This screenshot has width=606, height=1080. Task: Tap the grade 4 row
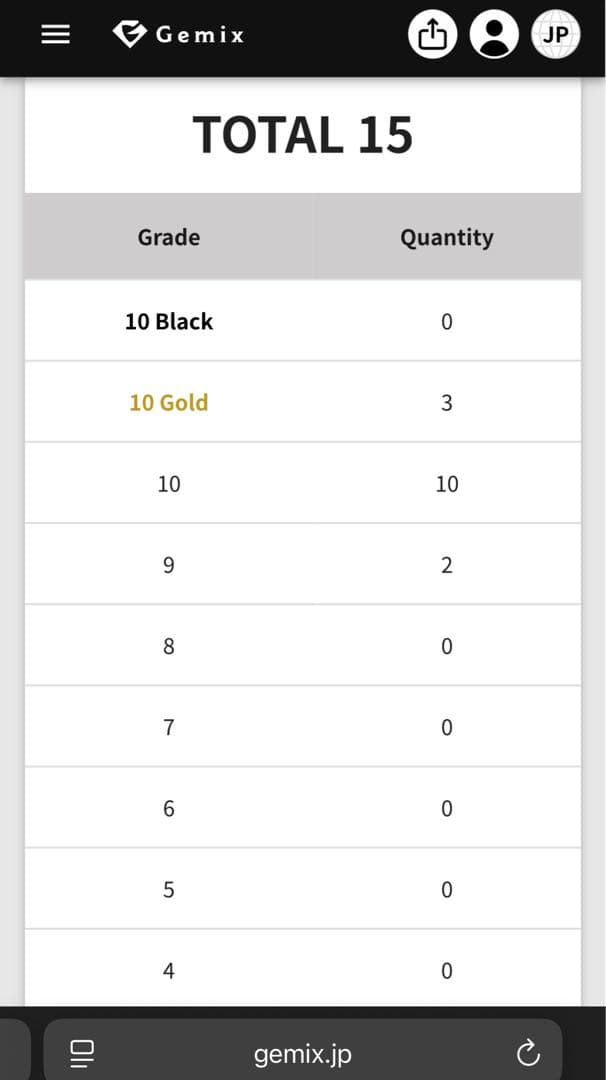point(168,970)
